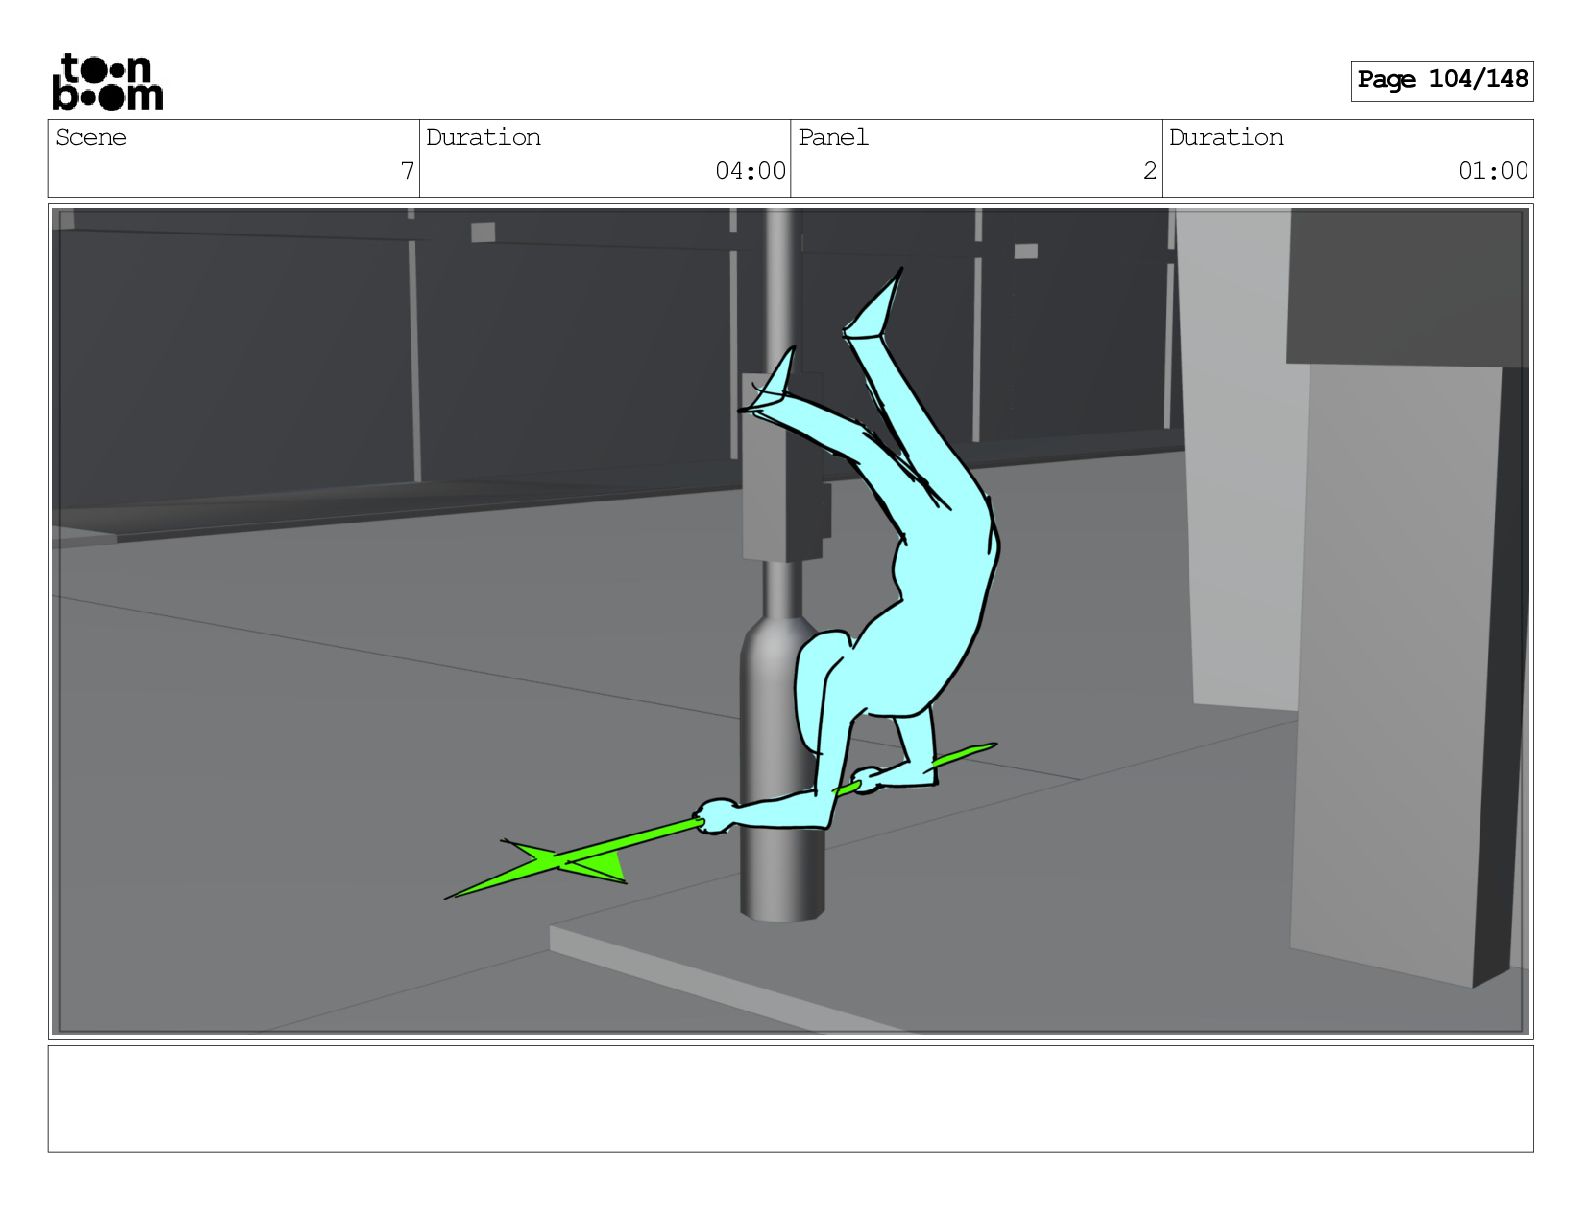Screen dimensions: 1584x1224
Task: Select the Scene label text
Action: pyautogui.click(x=91, y=137)
